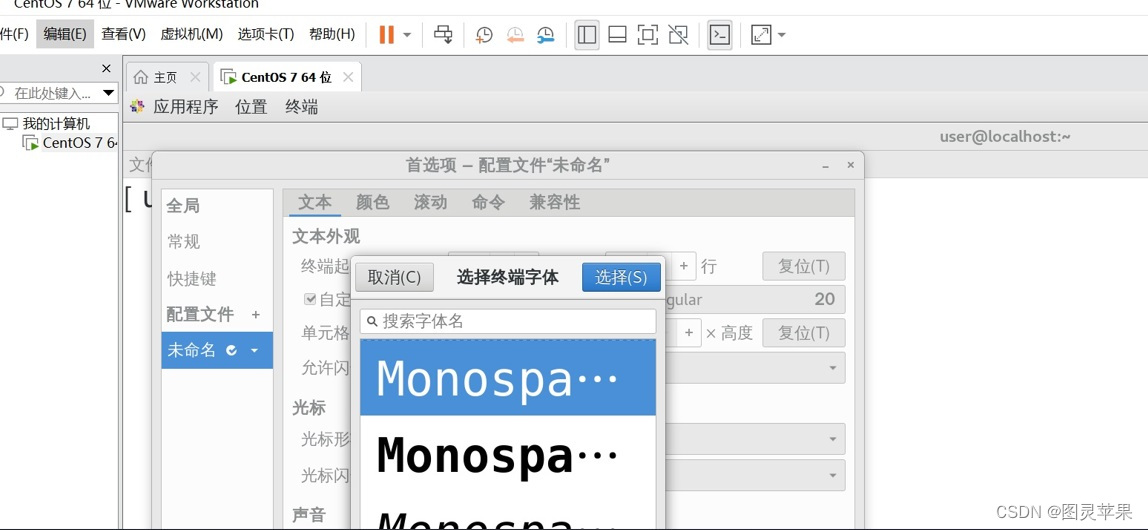This screenshot has height=530, width=1148.
Task: Click the 搜索字体名 search field
Action: pos(508,321)
